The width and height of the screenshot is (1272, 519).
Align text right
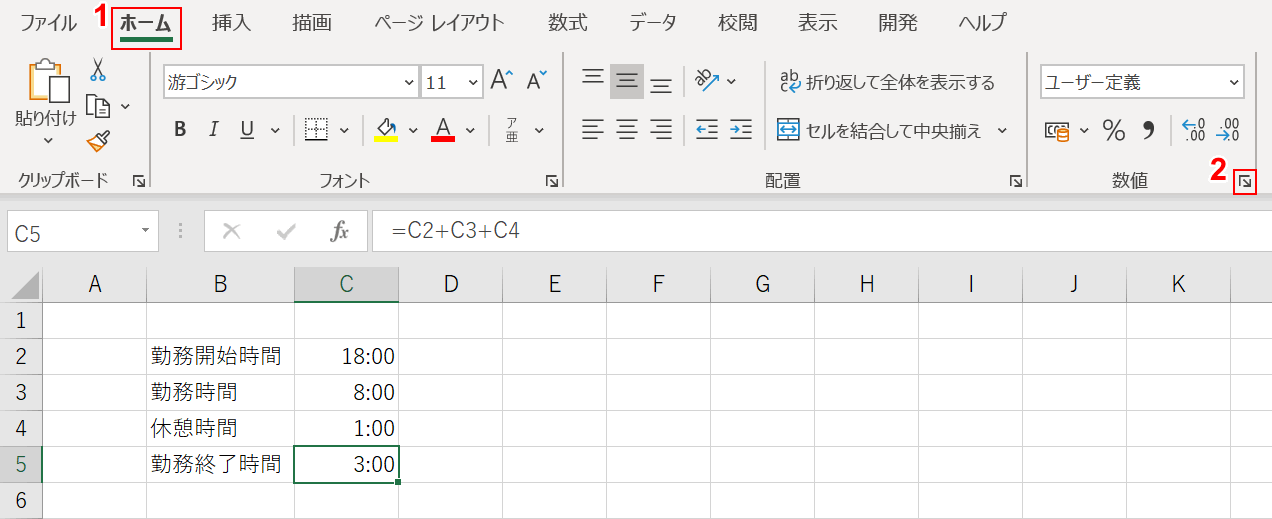661,129
